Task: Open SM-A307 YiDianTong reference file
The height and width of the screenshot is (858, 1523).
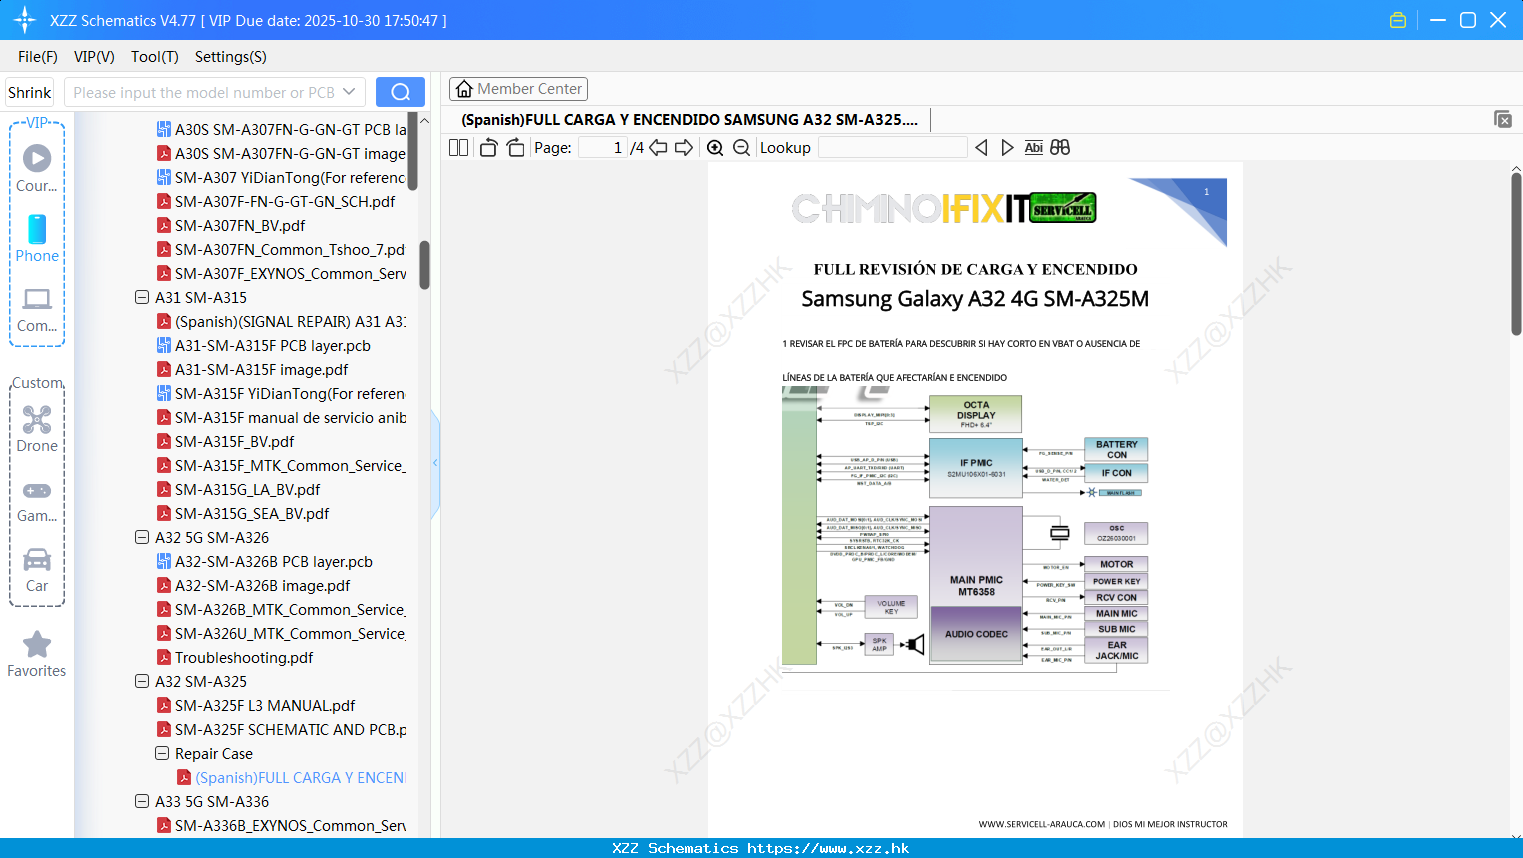Action: coord(281,177)
